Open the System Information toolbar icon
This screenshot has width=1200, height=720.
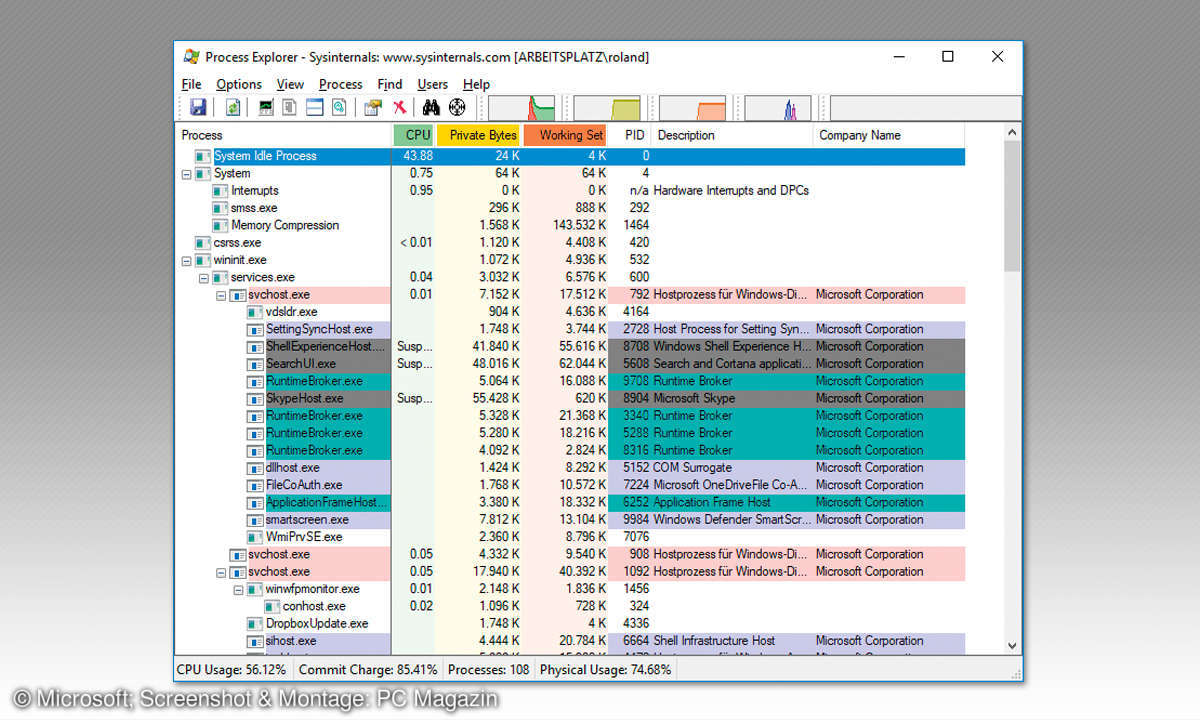coord(266,108)
